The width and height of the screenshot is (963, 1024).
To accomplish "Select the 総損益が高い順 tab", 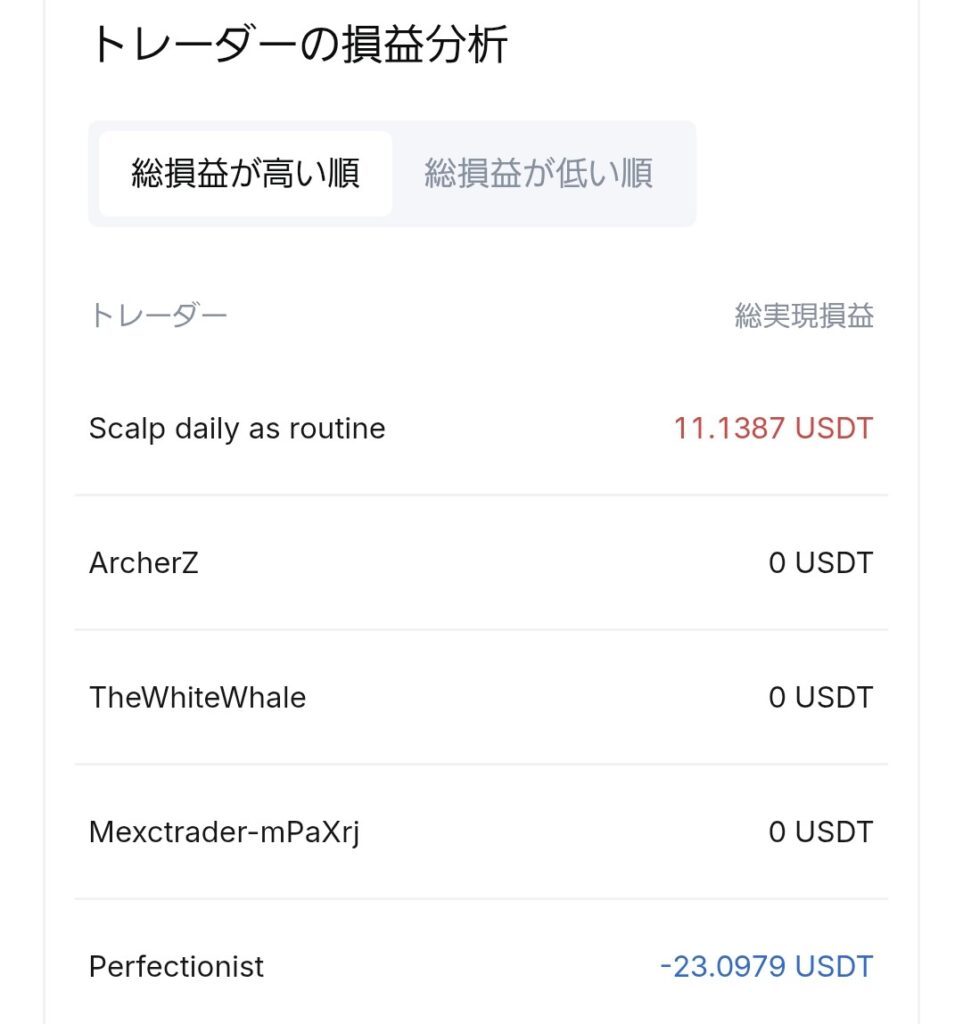I will tap(245, 174).
